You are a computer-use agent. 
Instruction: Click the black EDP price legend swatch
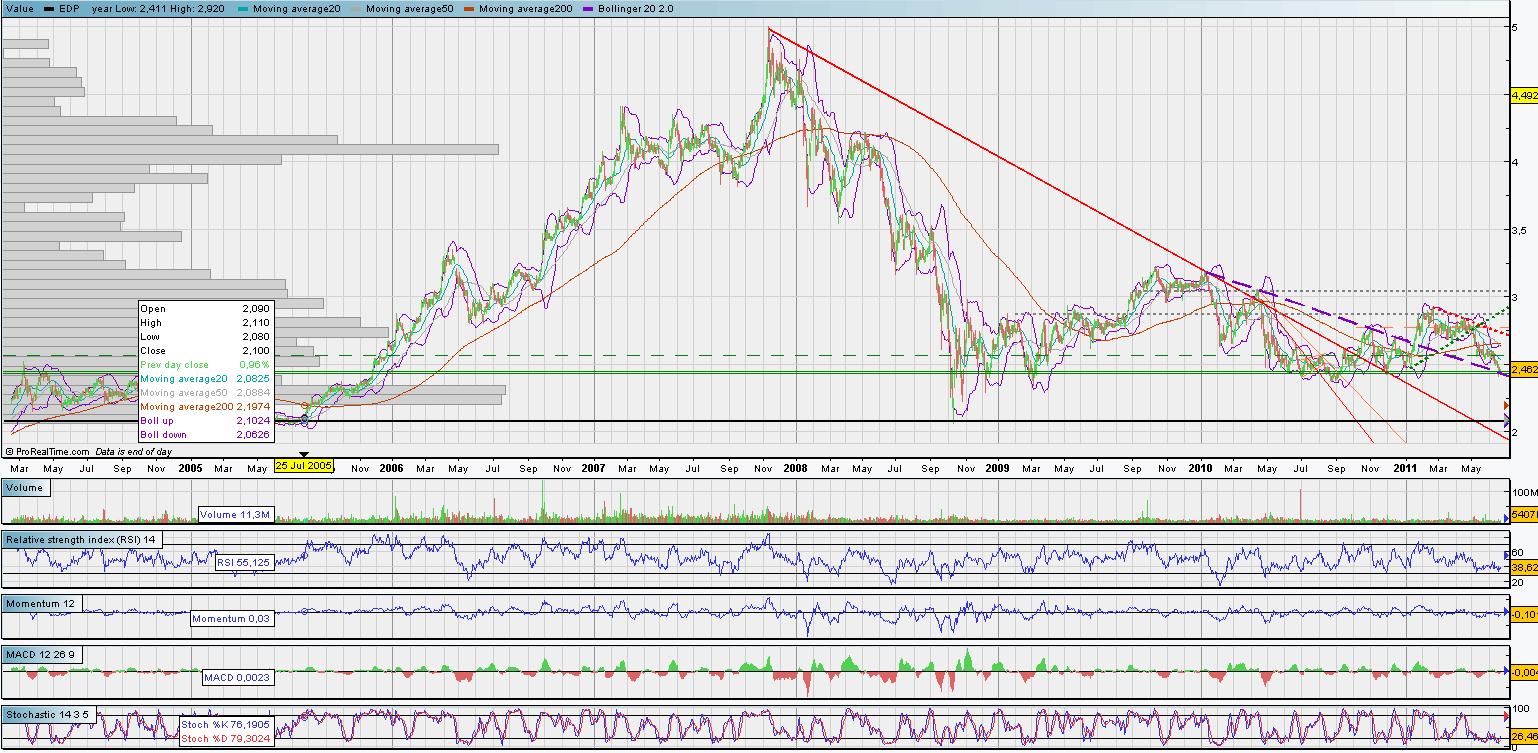[x=49, y=9]
